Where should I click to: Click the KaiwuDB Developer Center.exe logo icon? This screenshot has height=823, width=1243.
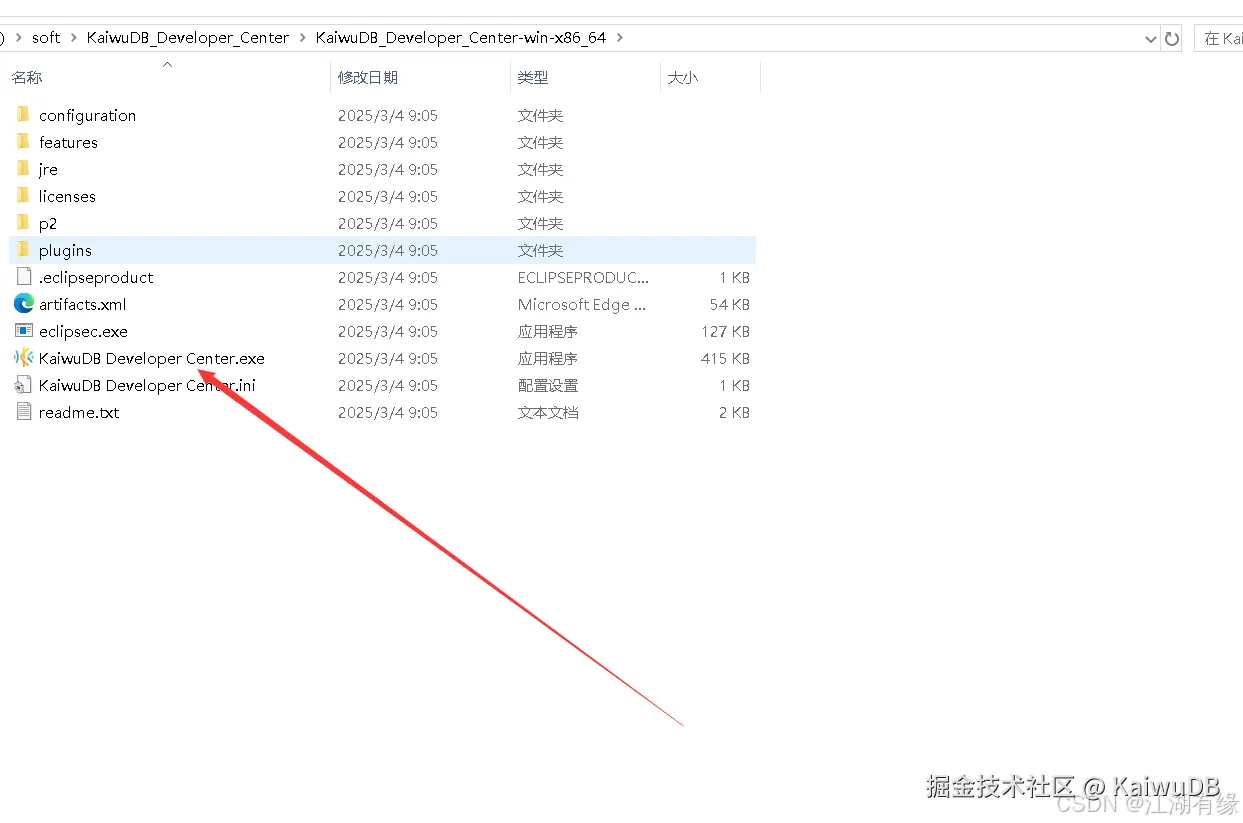pyautogui.click(x=24, y=358)
